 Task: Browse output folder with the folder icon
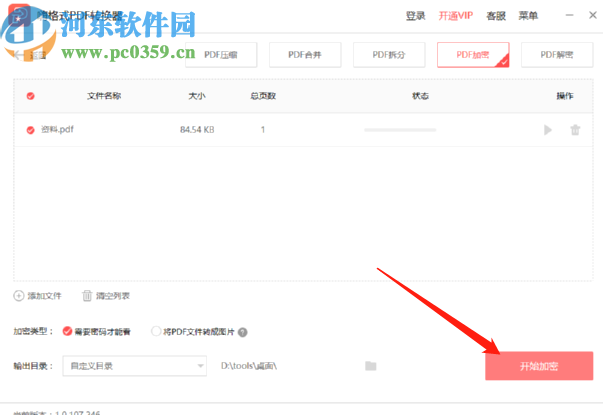point(371,366)
